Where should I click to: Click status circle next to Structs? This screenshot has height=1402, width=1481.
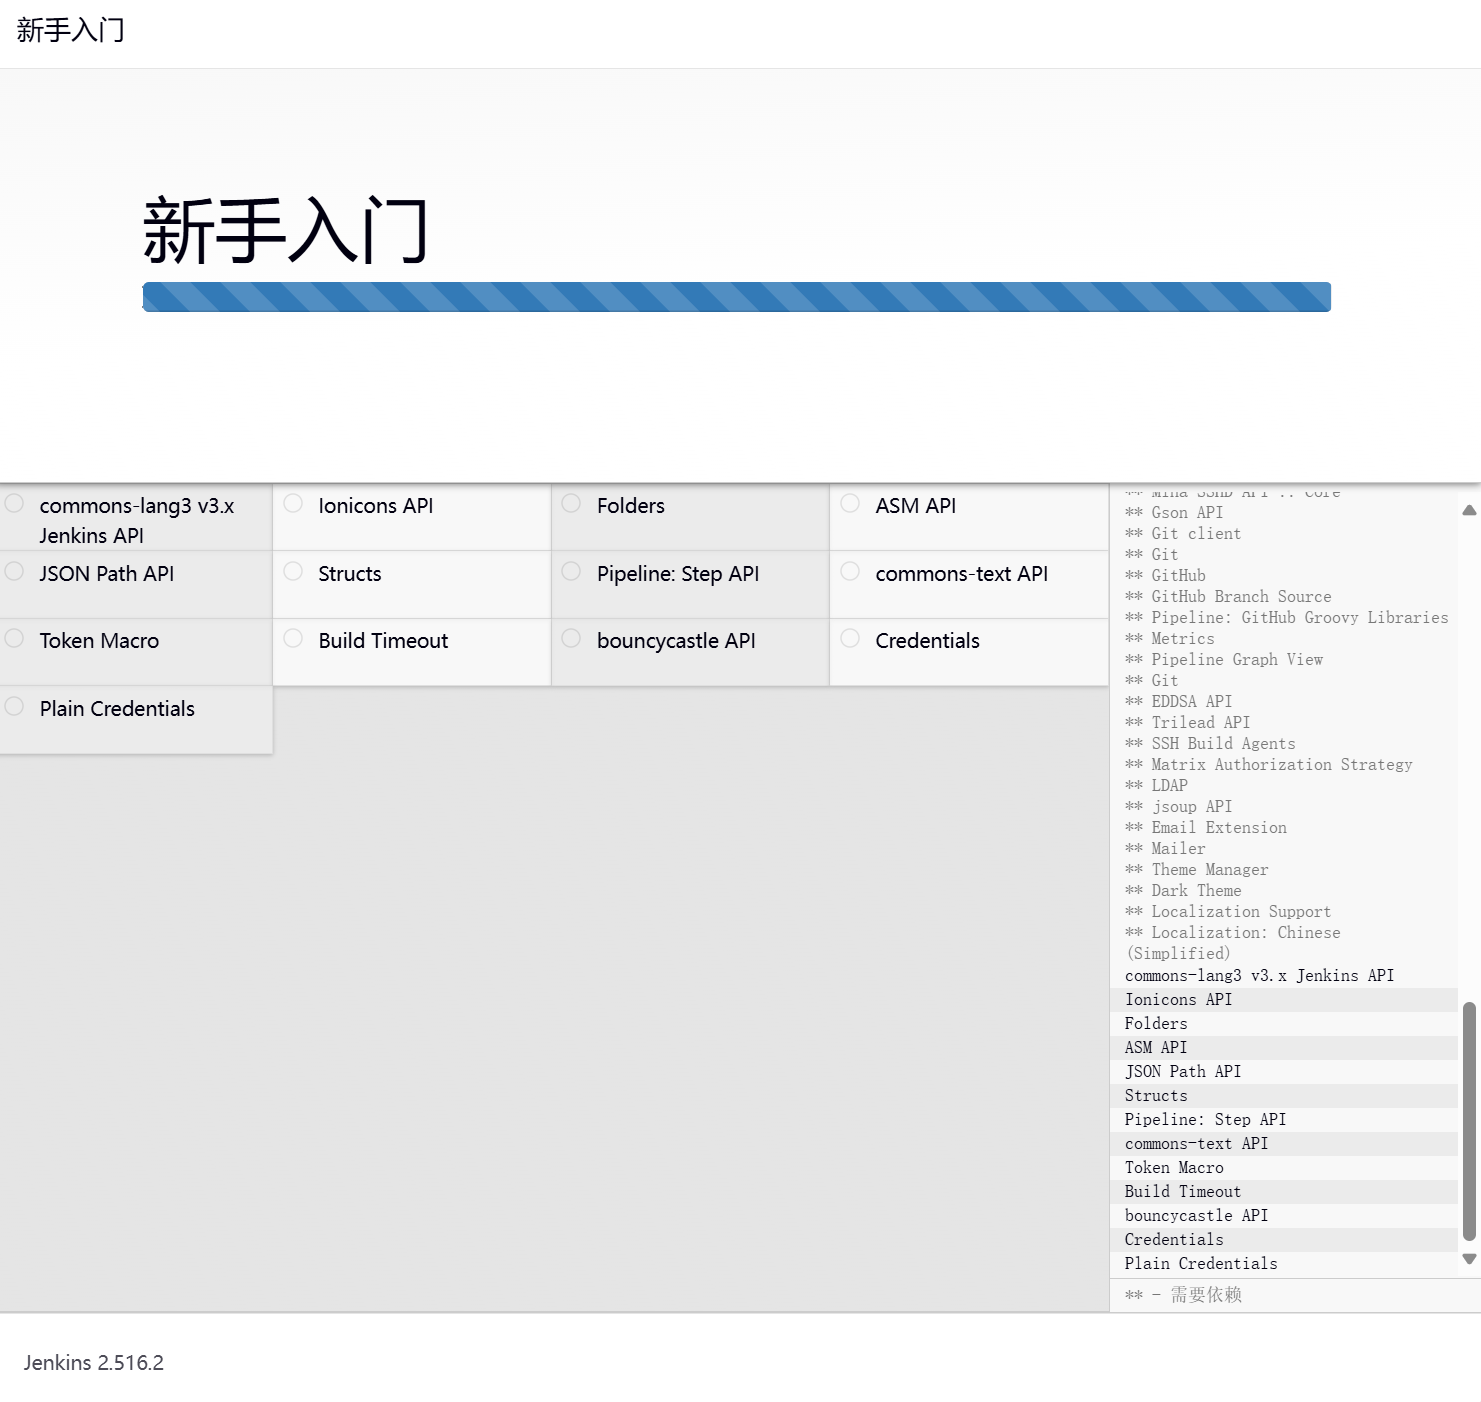[x=293, y=571]
